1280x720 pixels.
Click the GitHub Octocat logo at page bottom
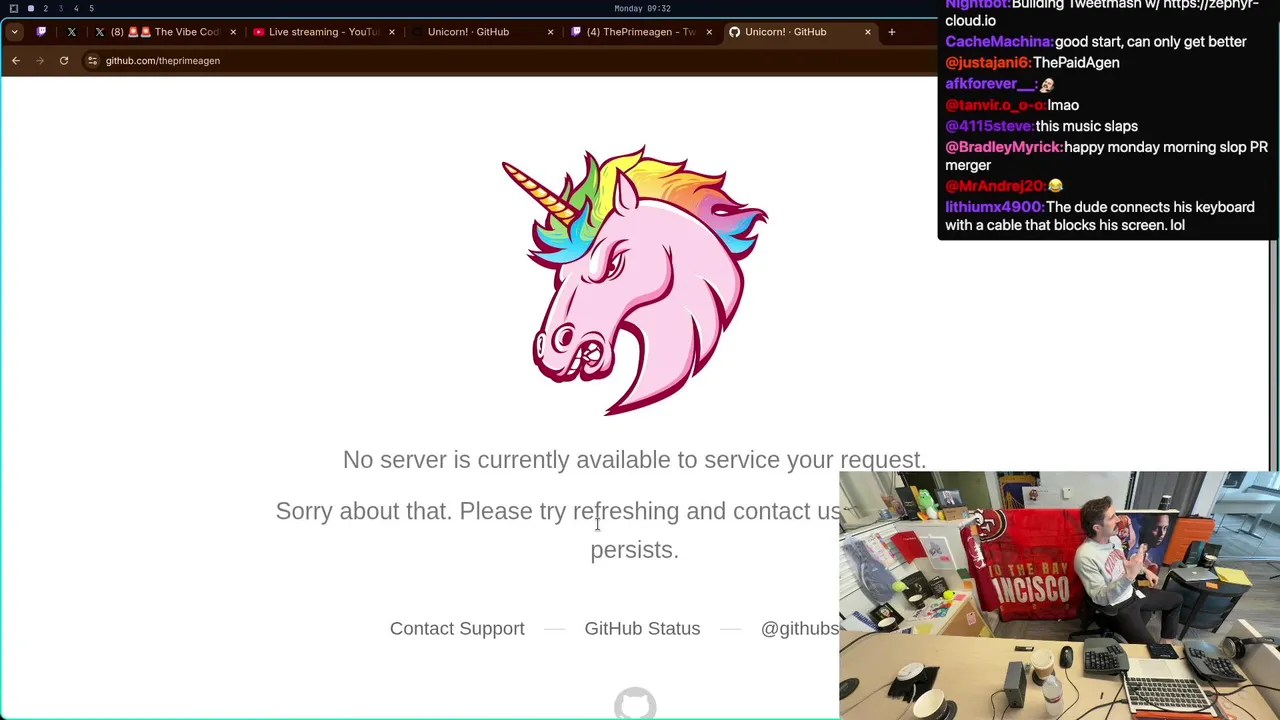tap(635, 704)
